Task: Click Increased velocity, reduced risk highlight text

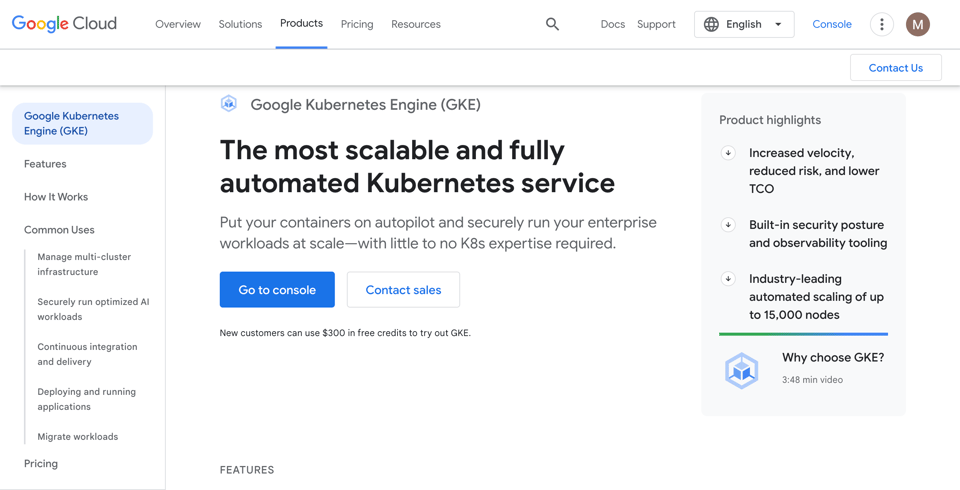Action: [x=814, y=171]
